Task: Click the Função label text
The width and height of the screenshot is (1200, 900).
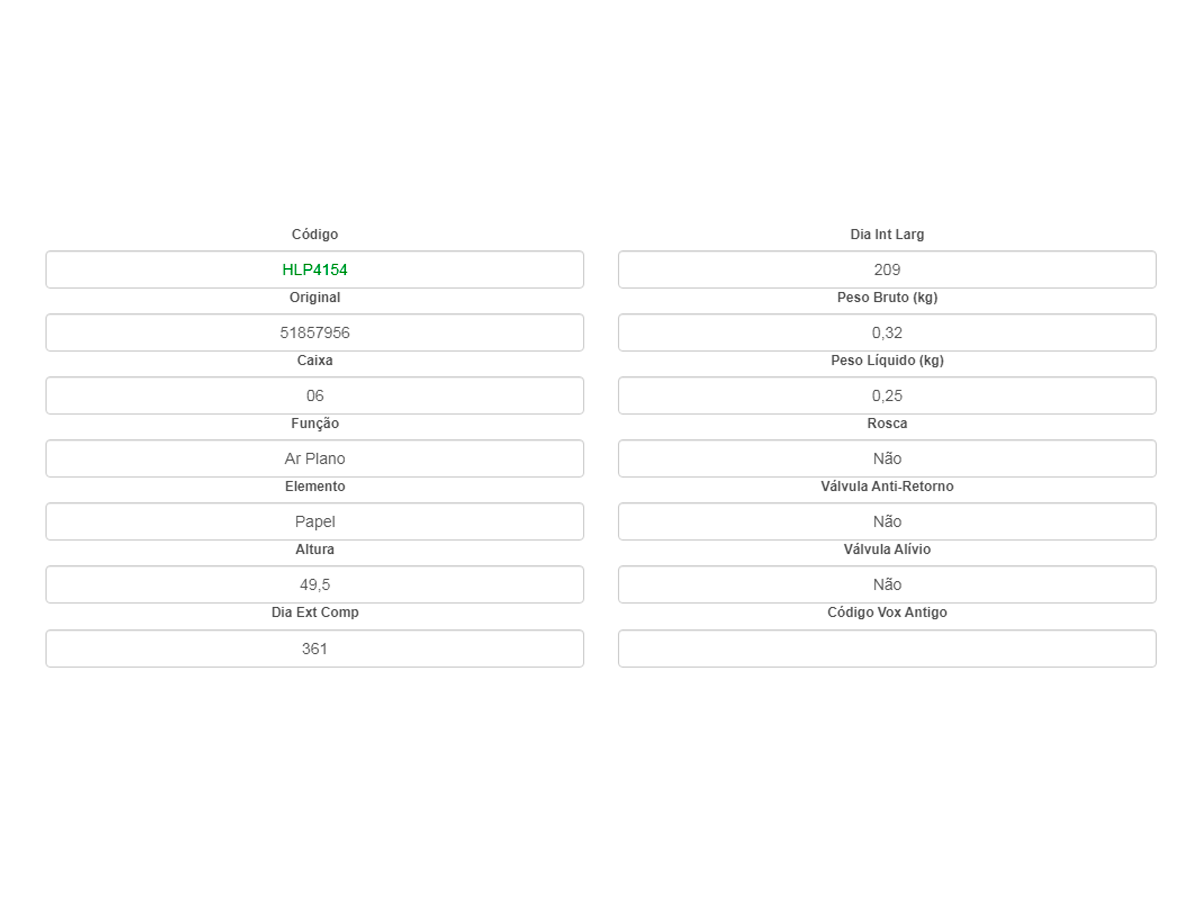Action: pyautogui.click(x=315, y=423)
